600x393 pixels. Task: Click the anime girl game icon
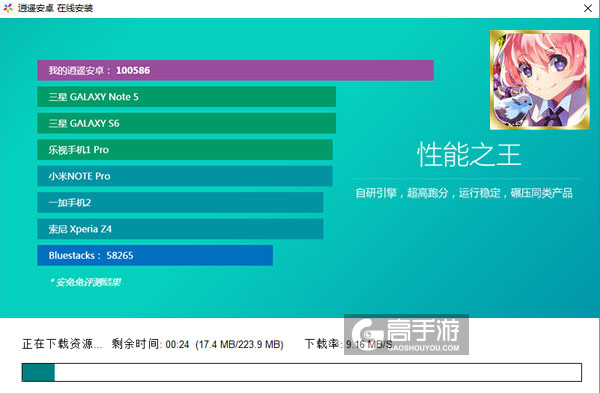(540, 80)
